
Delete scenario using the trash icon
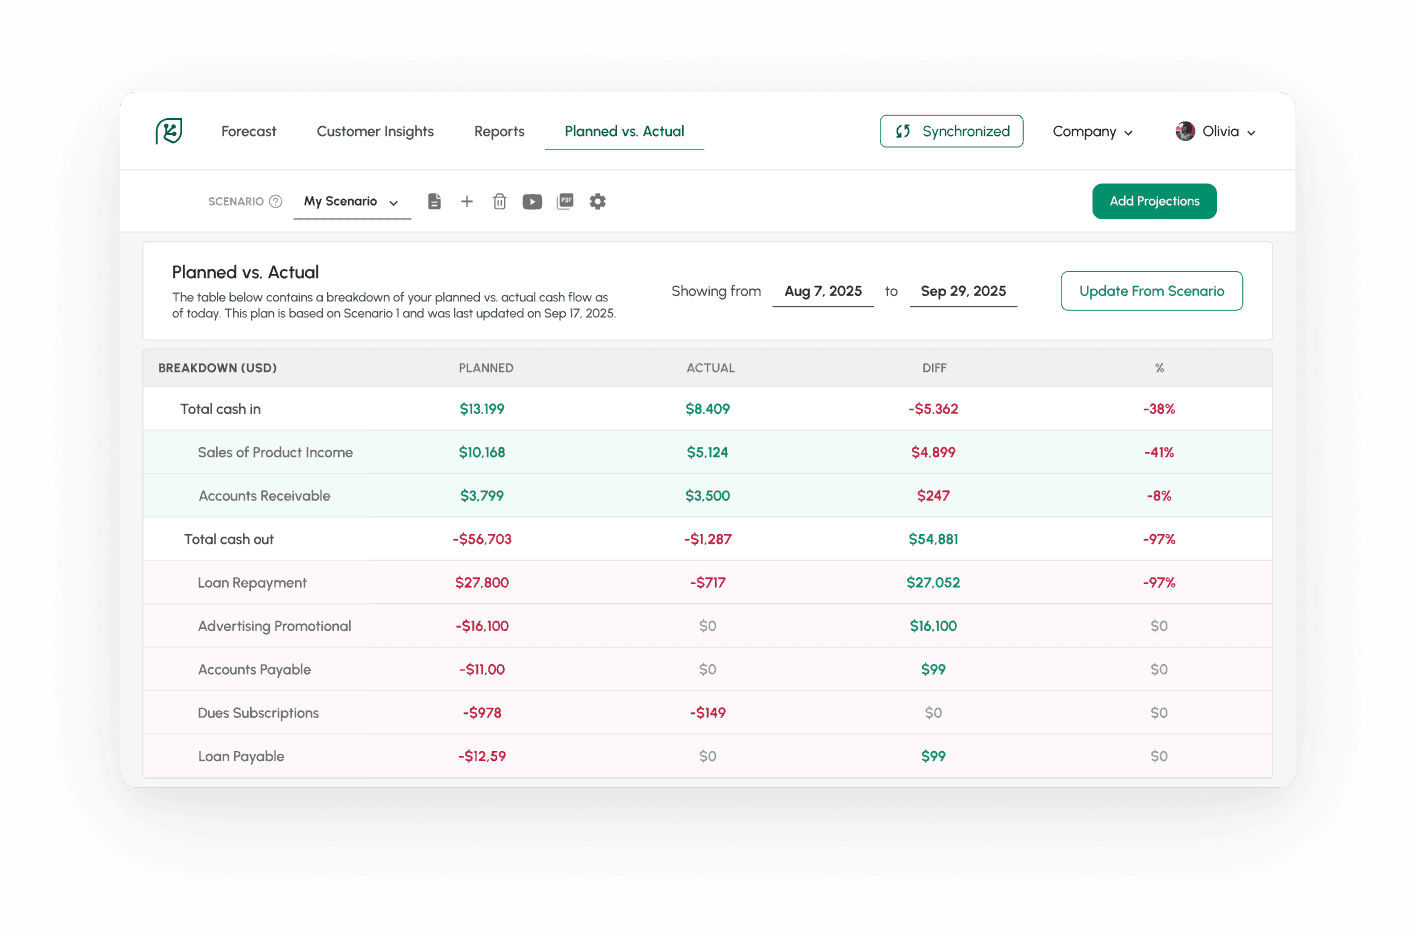tap(500, 201)
